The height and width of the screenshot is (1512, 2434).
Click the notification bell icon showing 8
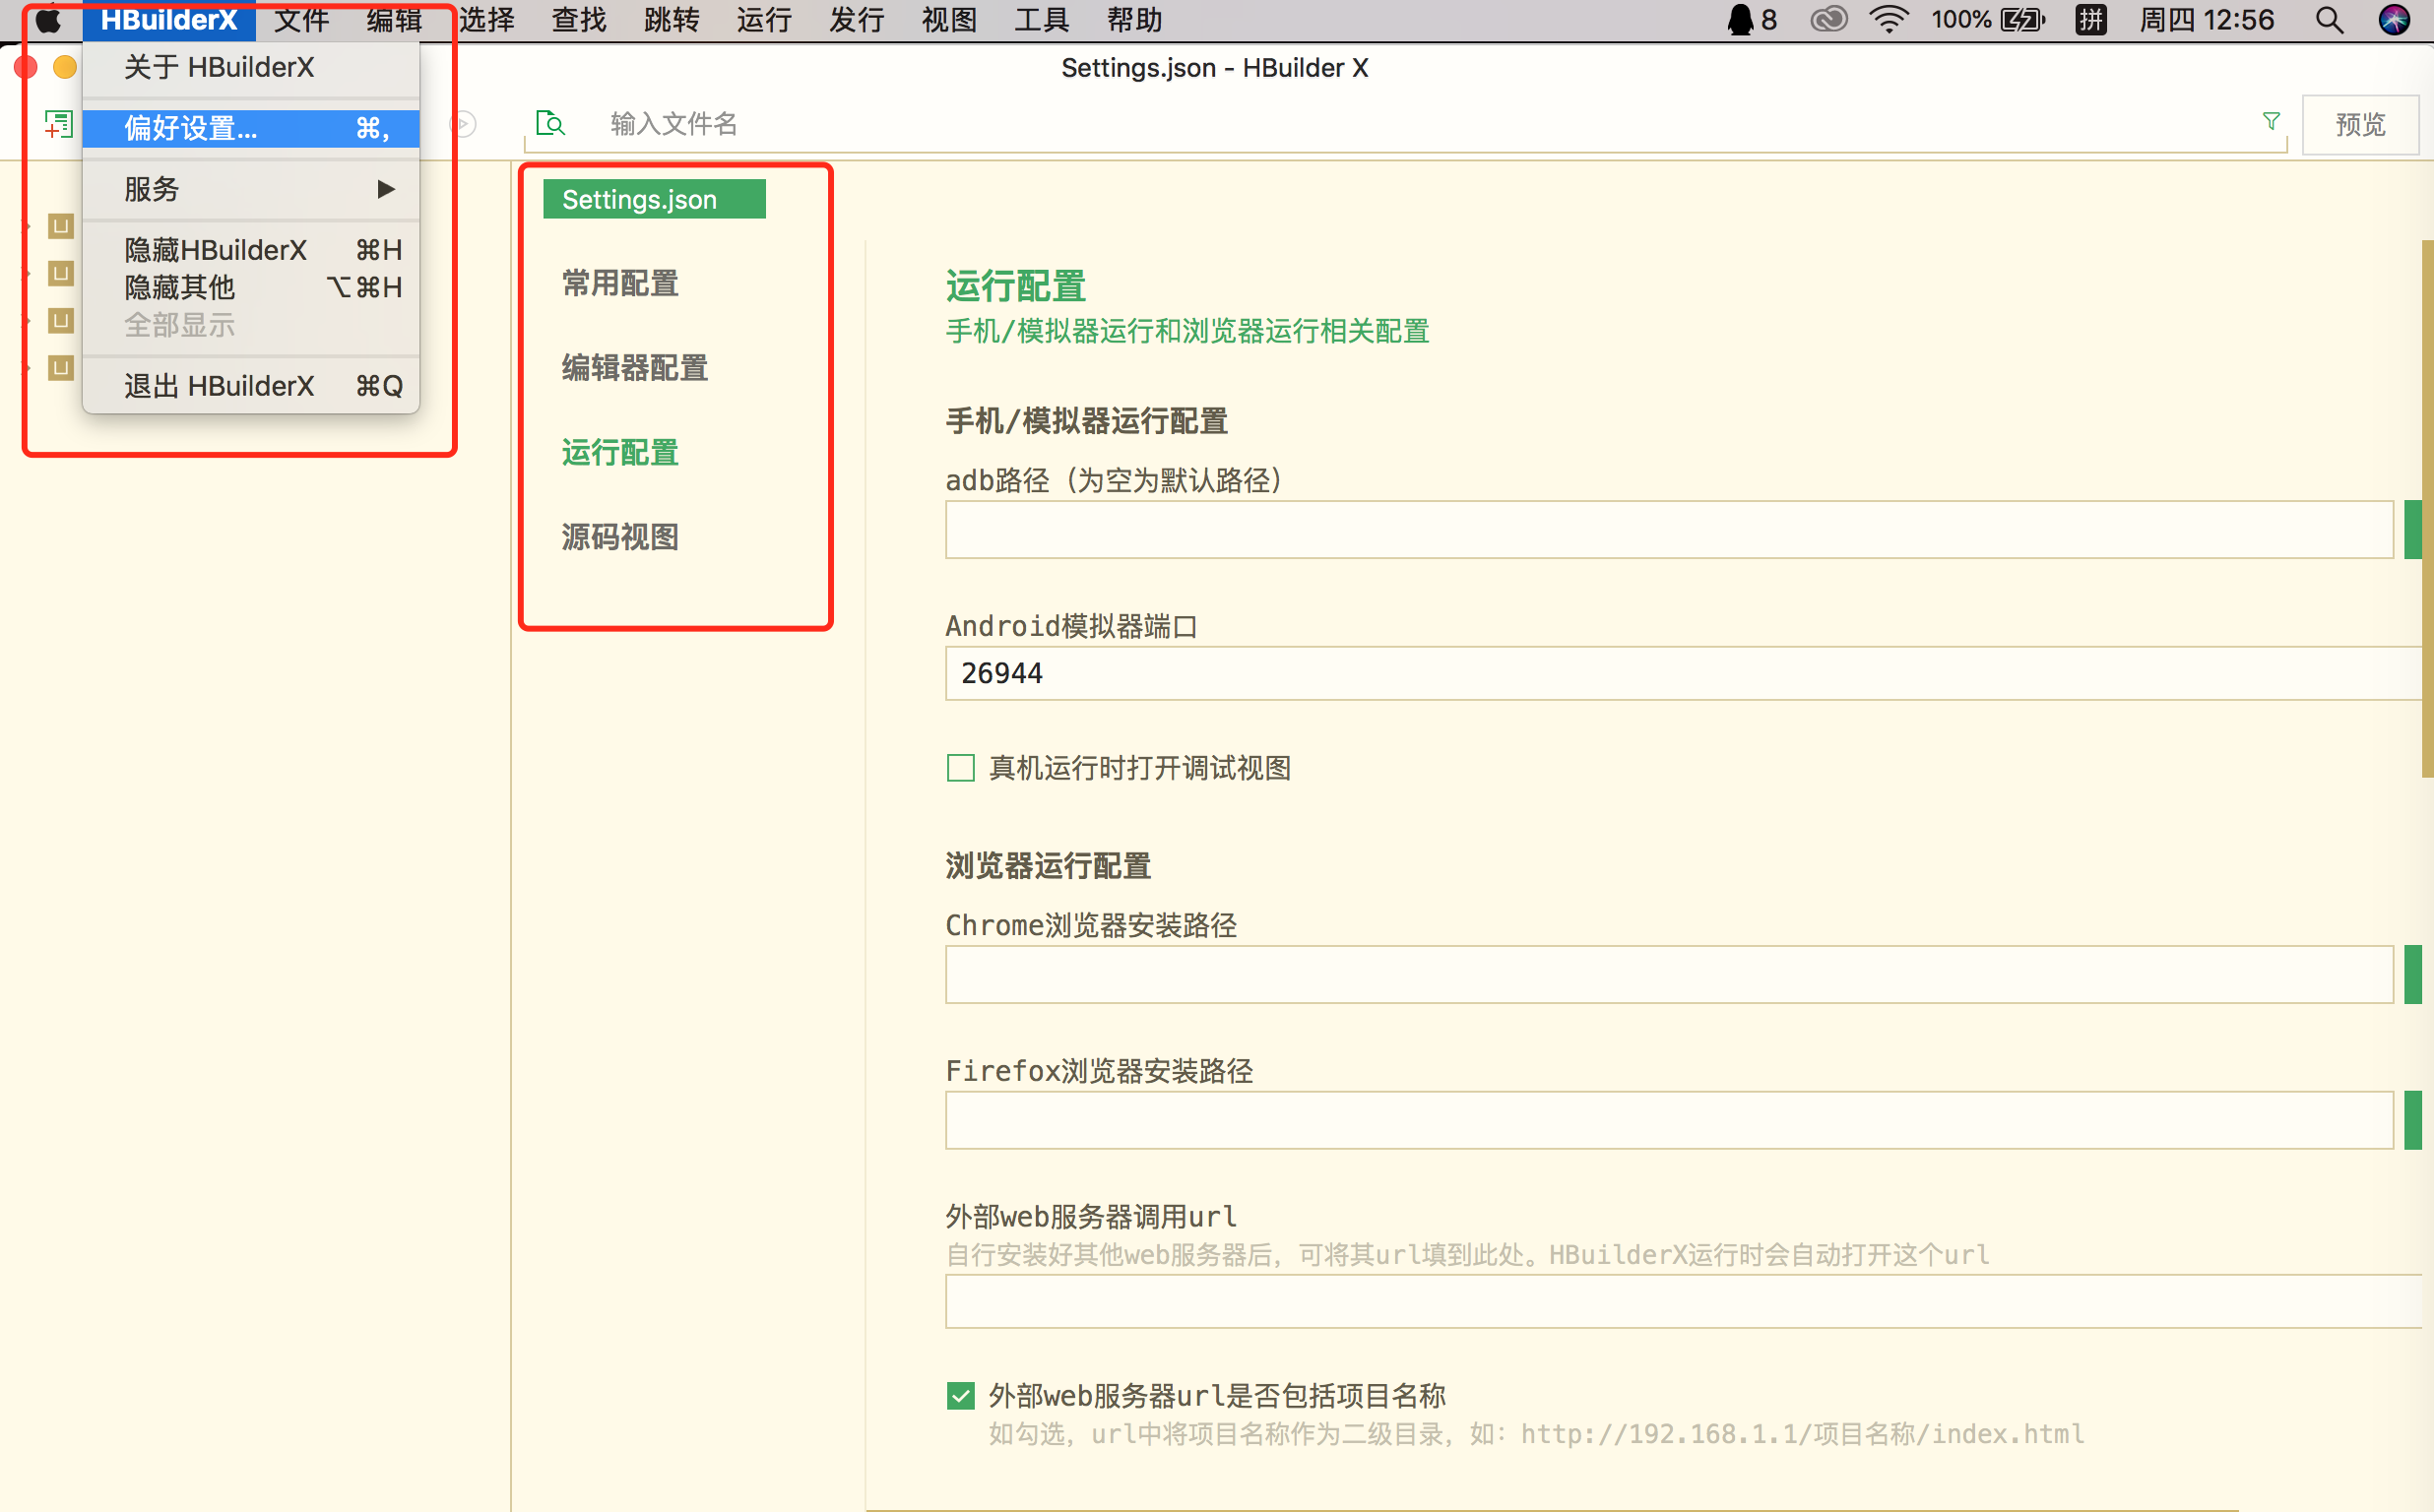(1742, 19)
